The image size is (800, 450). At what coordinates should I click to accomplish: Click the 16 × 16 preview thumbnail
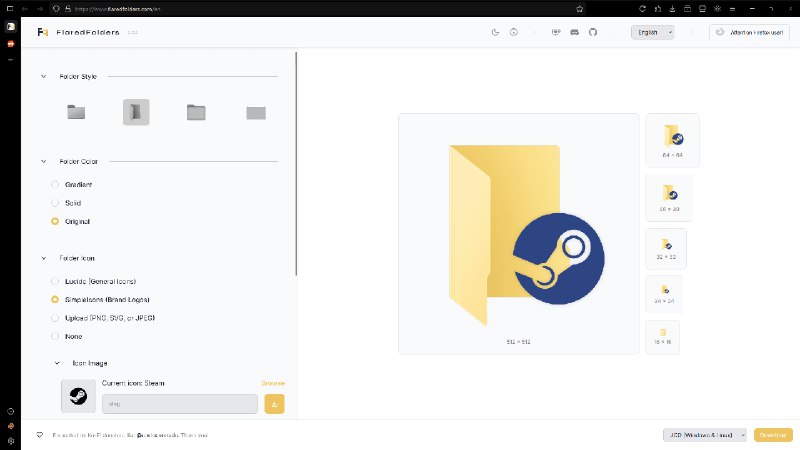(662, 337)
